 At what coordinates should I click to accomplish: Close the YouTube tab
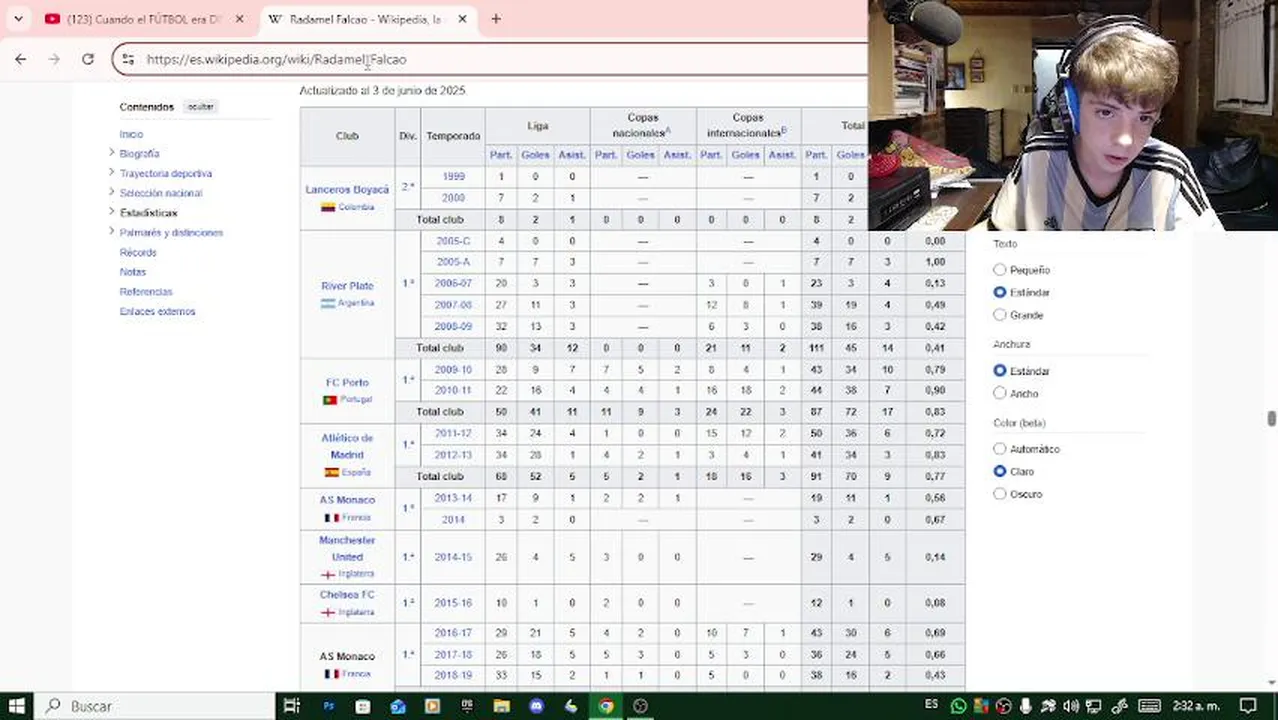click(241, 19)
